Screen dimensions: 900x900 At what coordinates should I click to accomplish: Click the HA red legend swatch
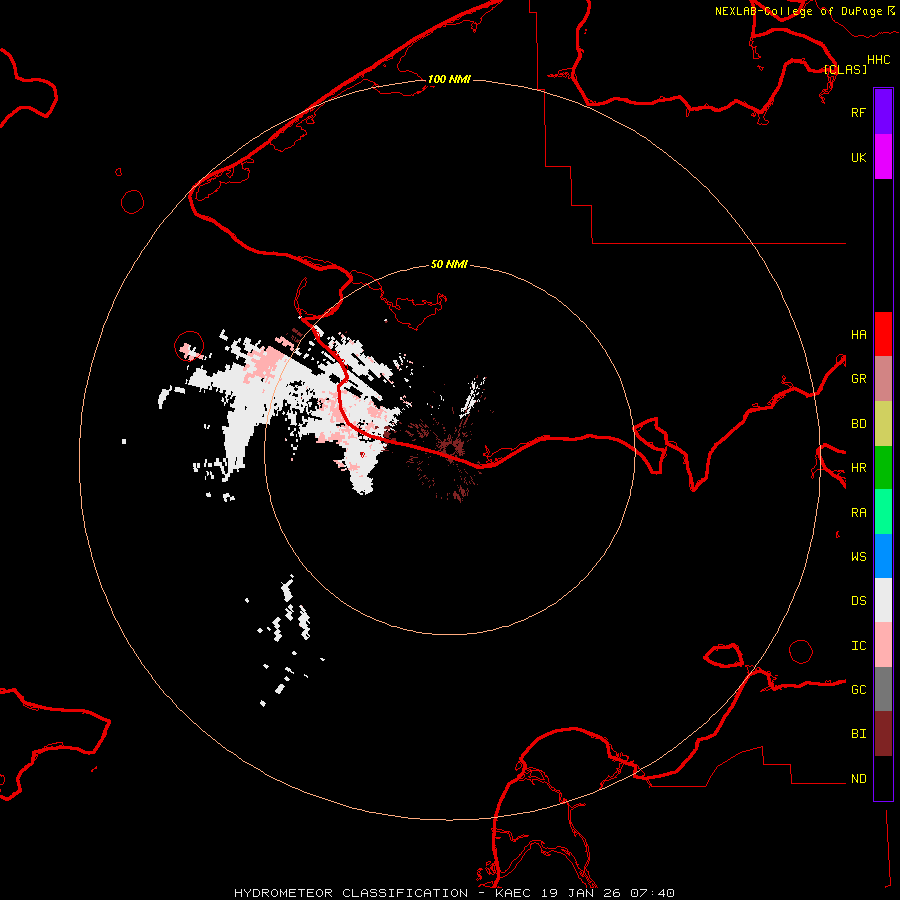pos(883,334)
